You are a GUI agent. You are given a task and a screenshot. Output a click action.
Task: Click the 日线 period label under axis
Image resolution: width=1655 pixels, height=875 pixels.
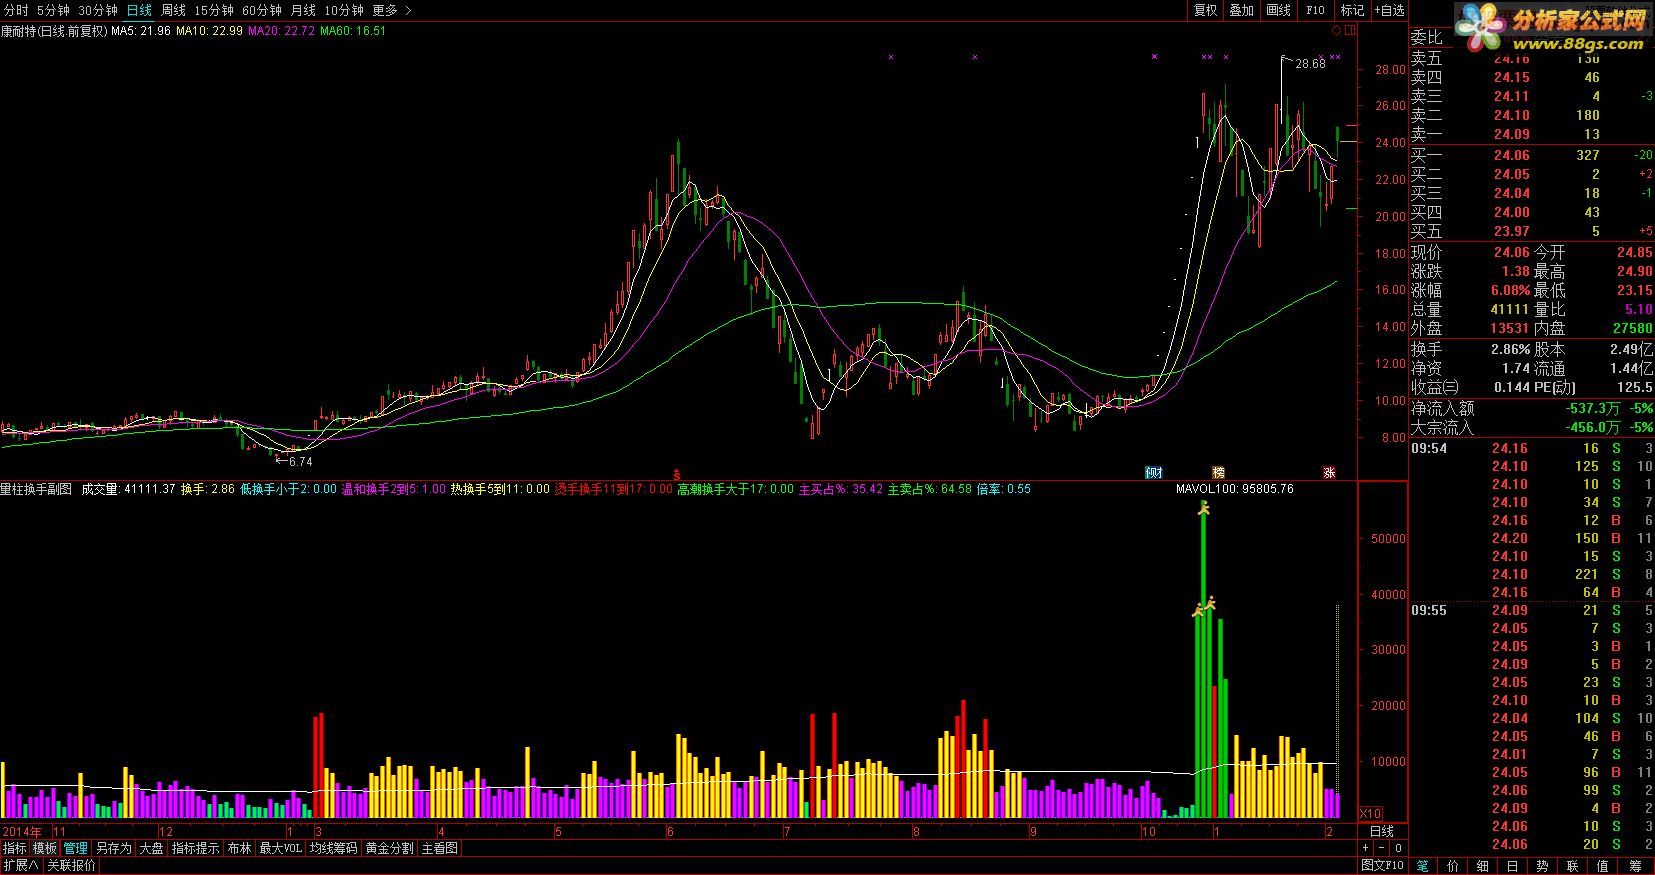pos(1381,831)
